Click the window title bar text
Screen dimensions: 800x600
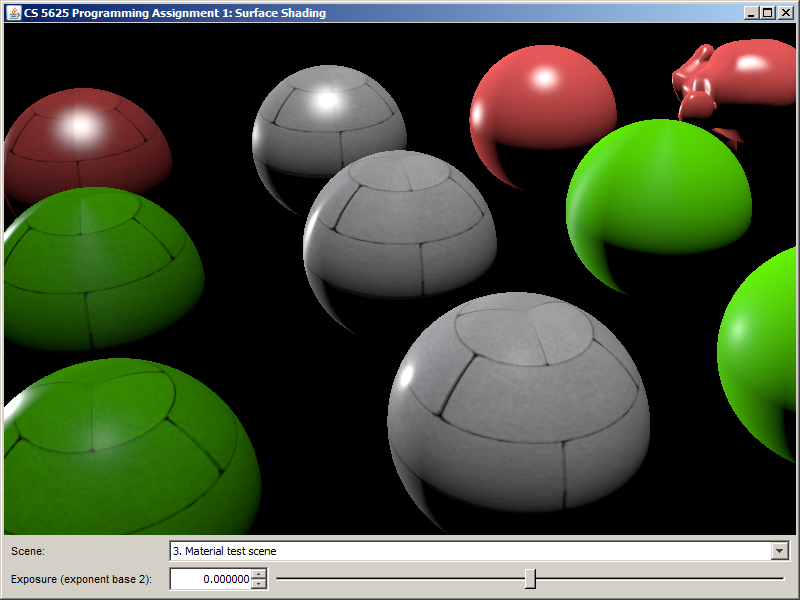click(x=175, y=13)
